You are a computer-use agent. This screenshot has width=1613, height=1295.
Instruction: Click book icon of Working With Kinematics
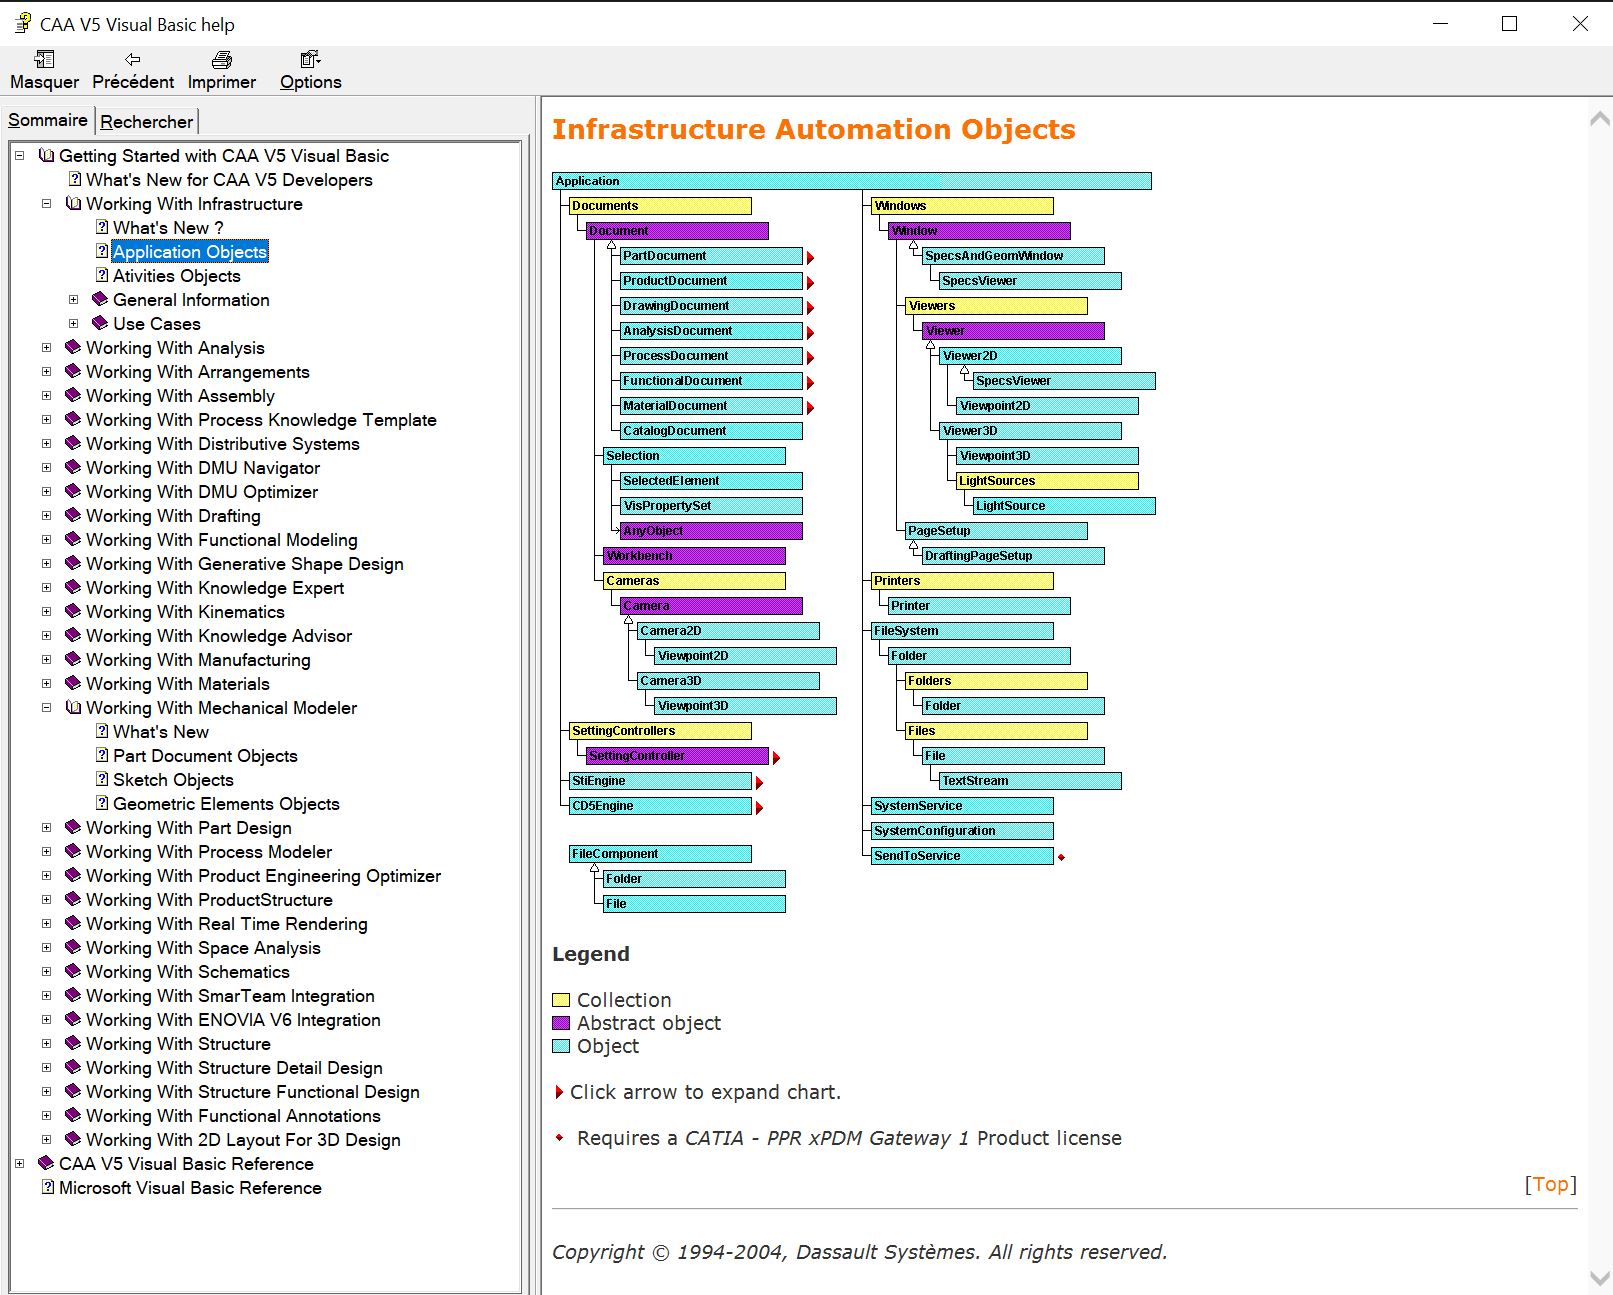tap(73, 611)
